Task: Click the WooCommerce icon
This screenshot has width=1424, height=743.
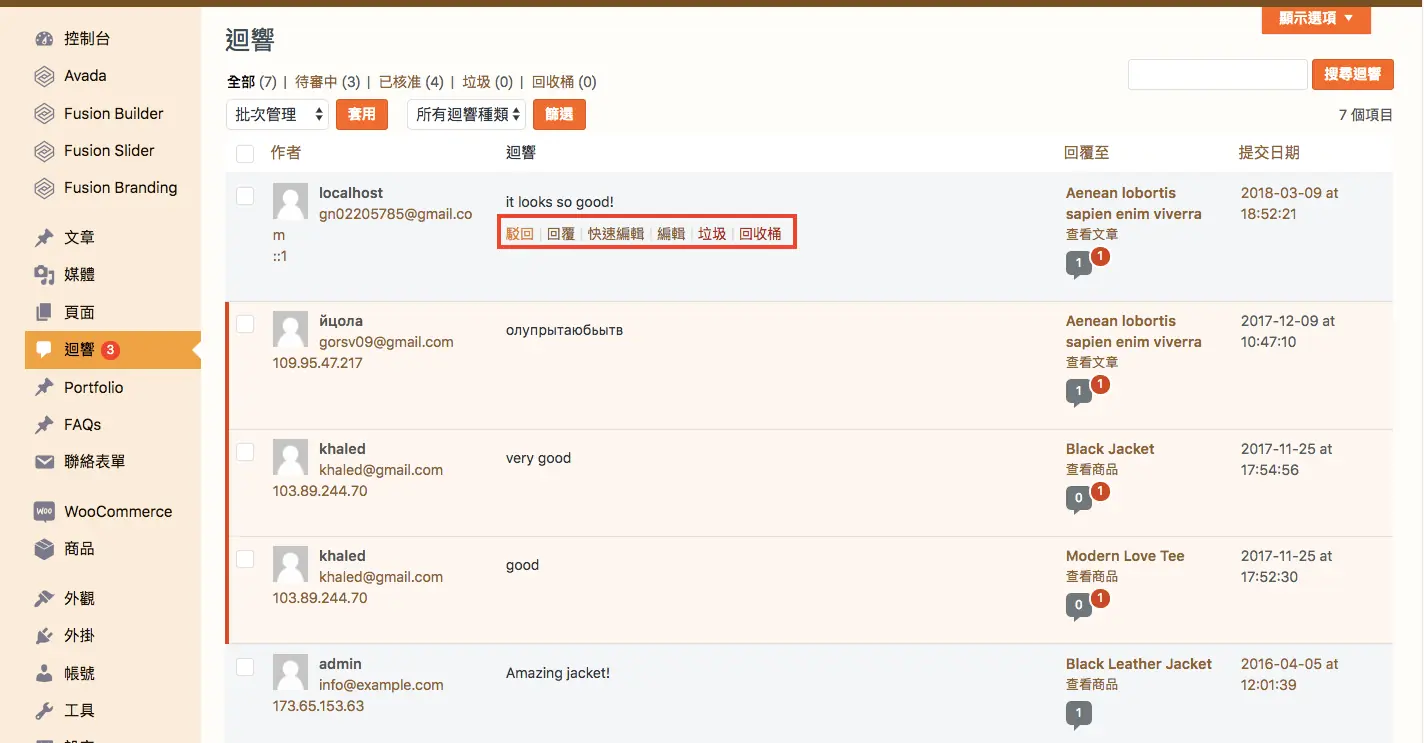Action: [x=44, y=512]
